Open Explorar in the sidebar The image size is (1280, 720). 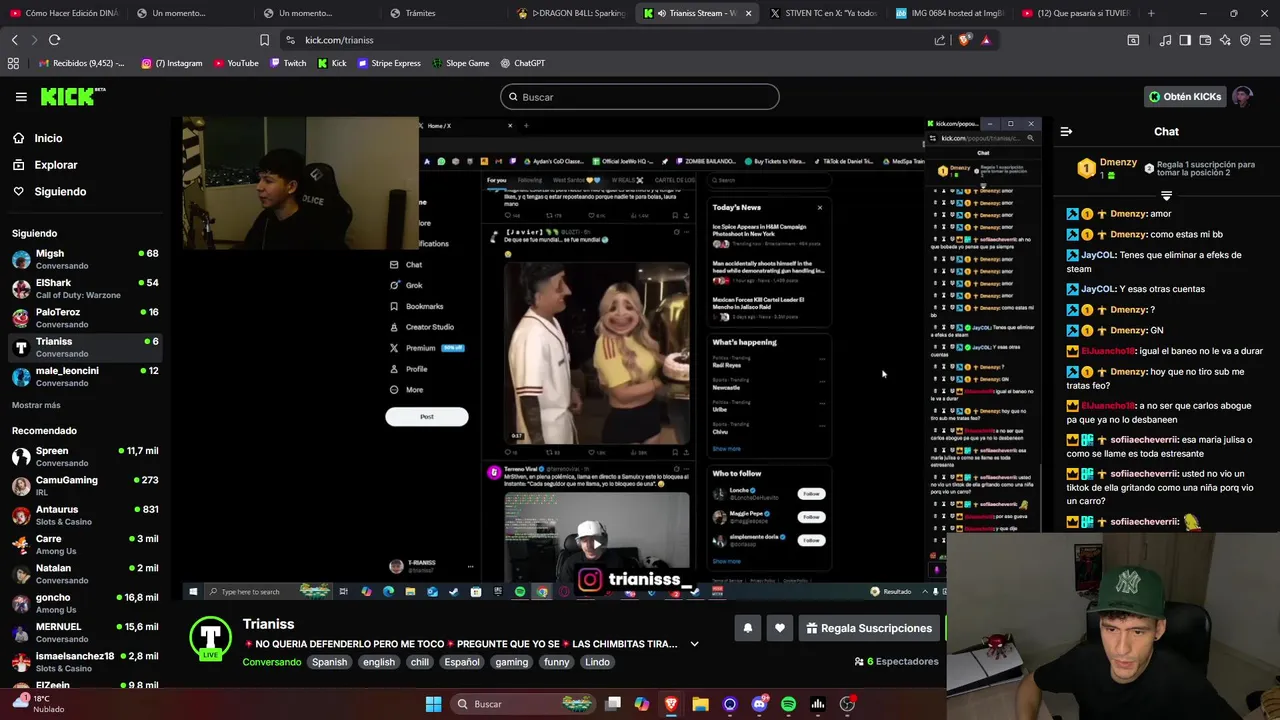(x=55, y=165)
